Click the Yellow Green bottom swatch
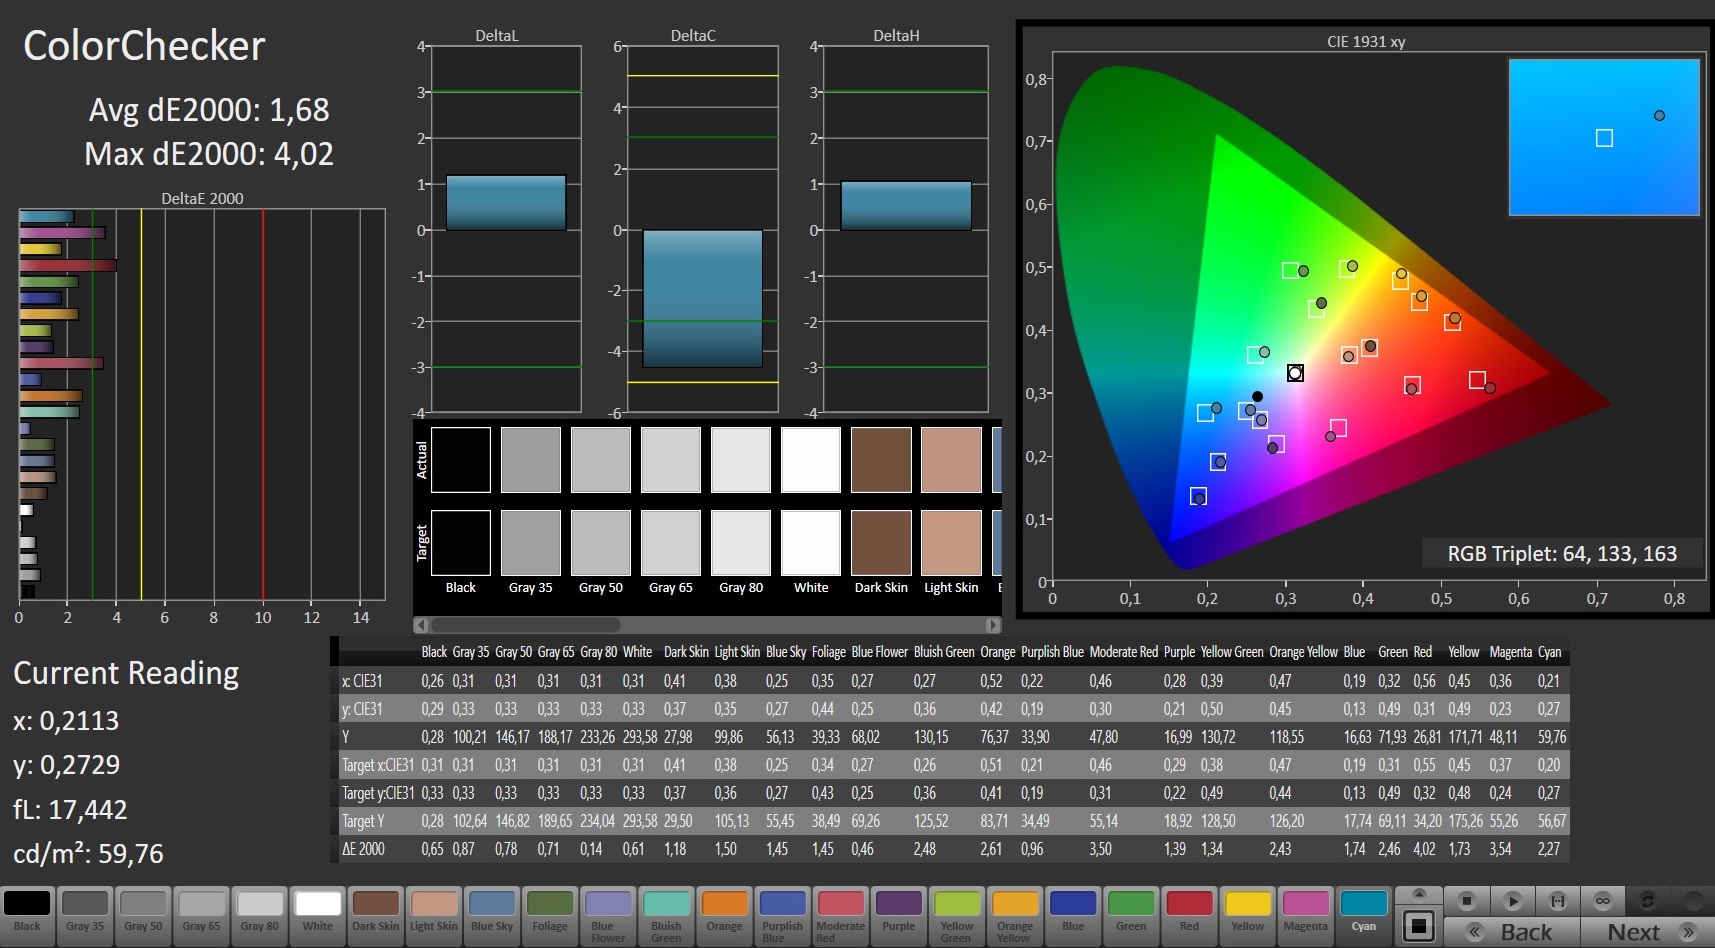Screen dimensions: 1715x948 (x=956, y=915)
